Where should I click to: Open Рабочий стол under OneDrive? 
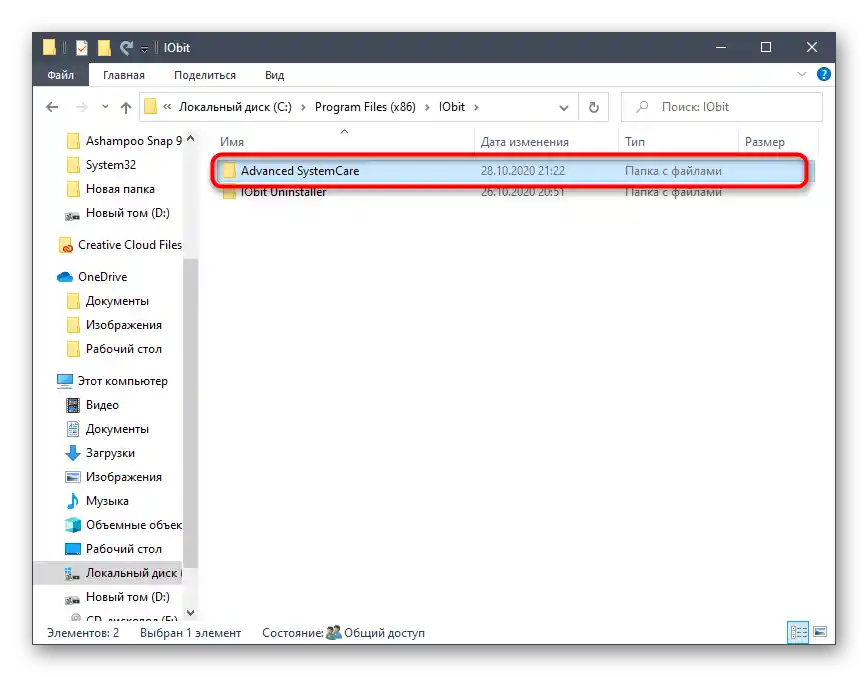[x=123, y=349]
